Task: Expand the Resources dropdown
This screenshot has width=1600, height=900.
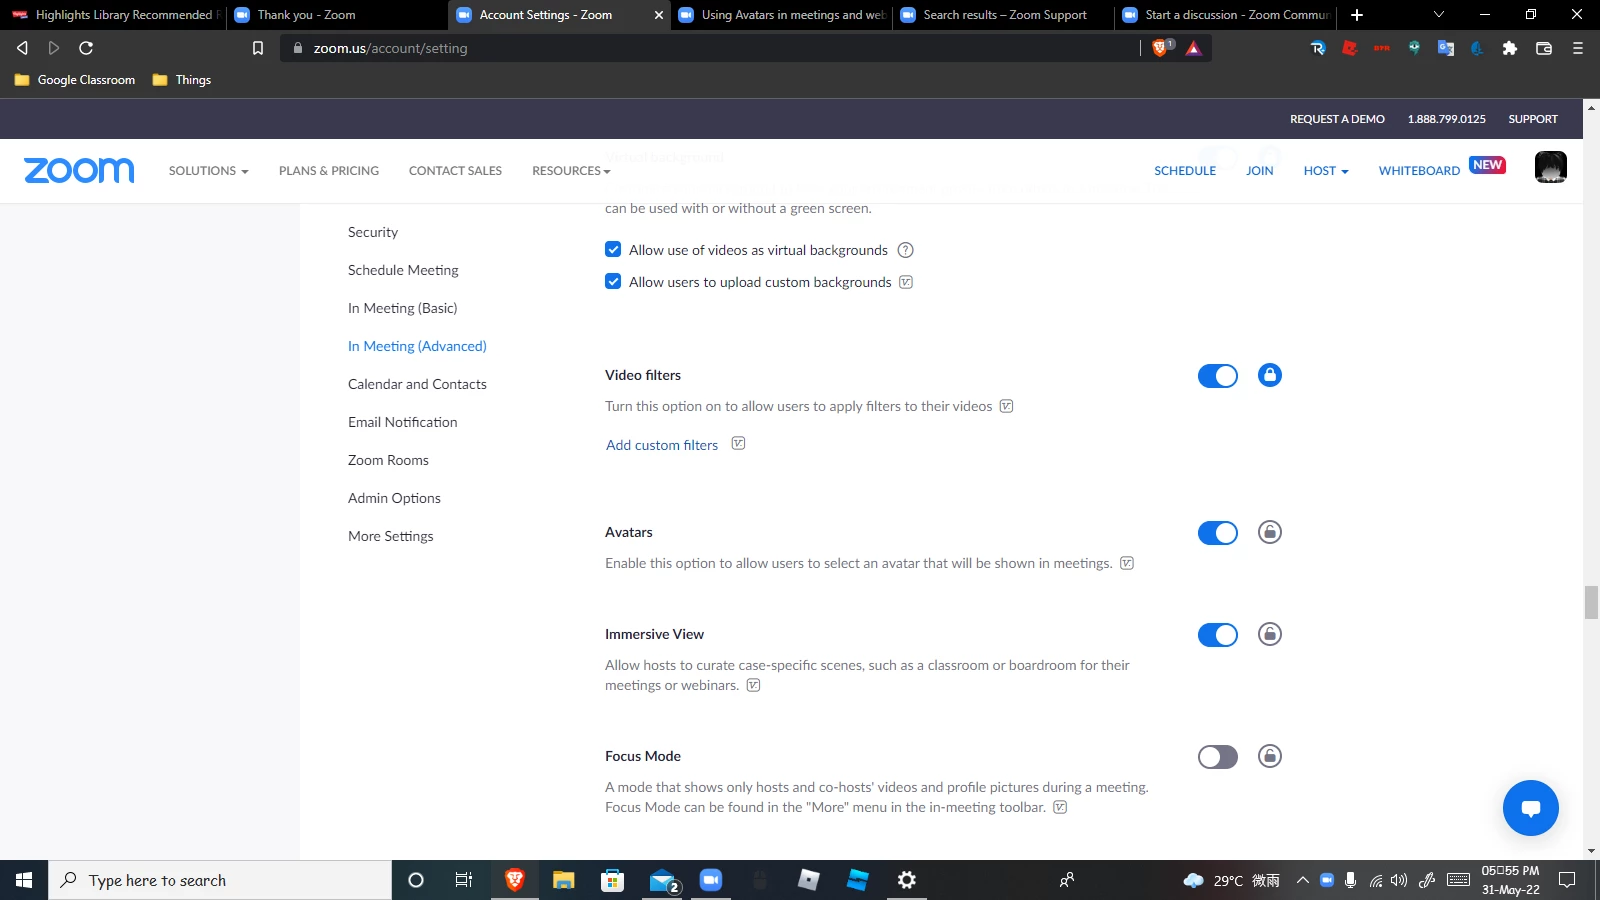Action: coord(571,171)
